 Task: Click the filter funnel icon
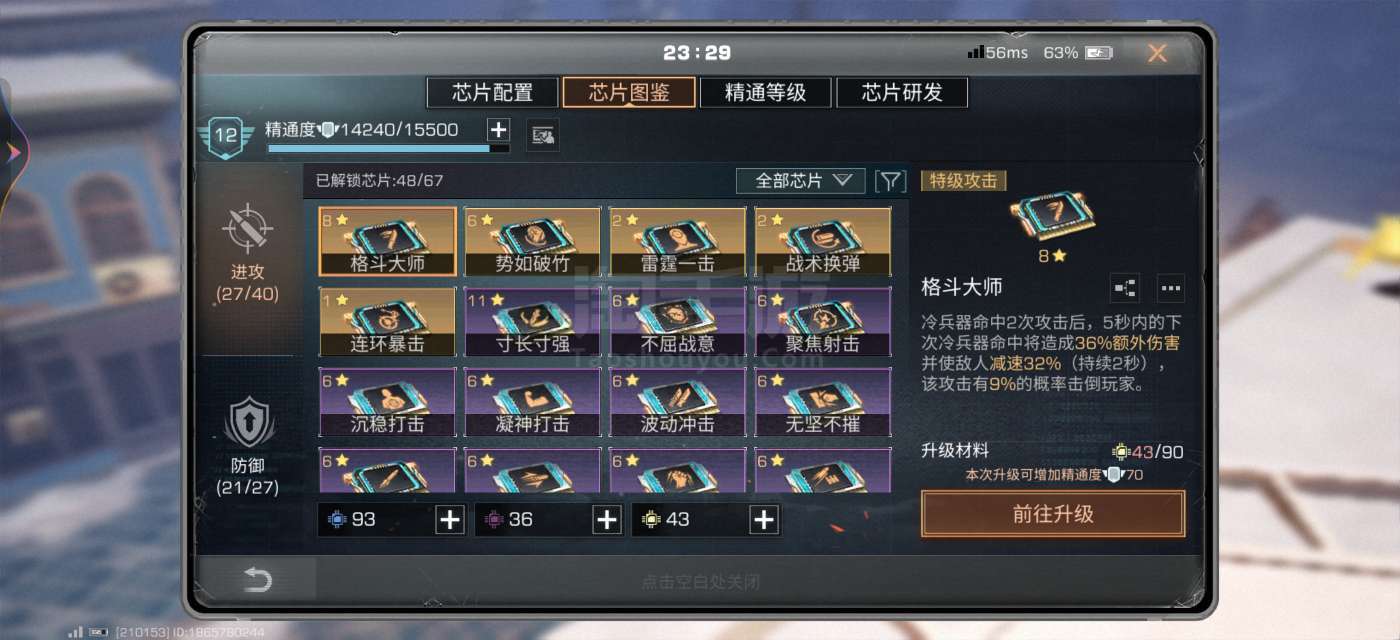890,181
